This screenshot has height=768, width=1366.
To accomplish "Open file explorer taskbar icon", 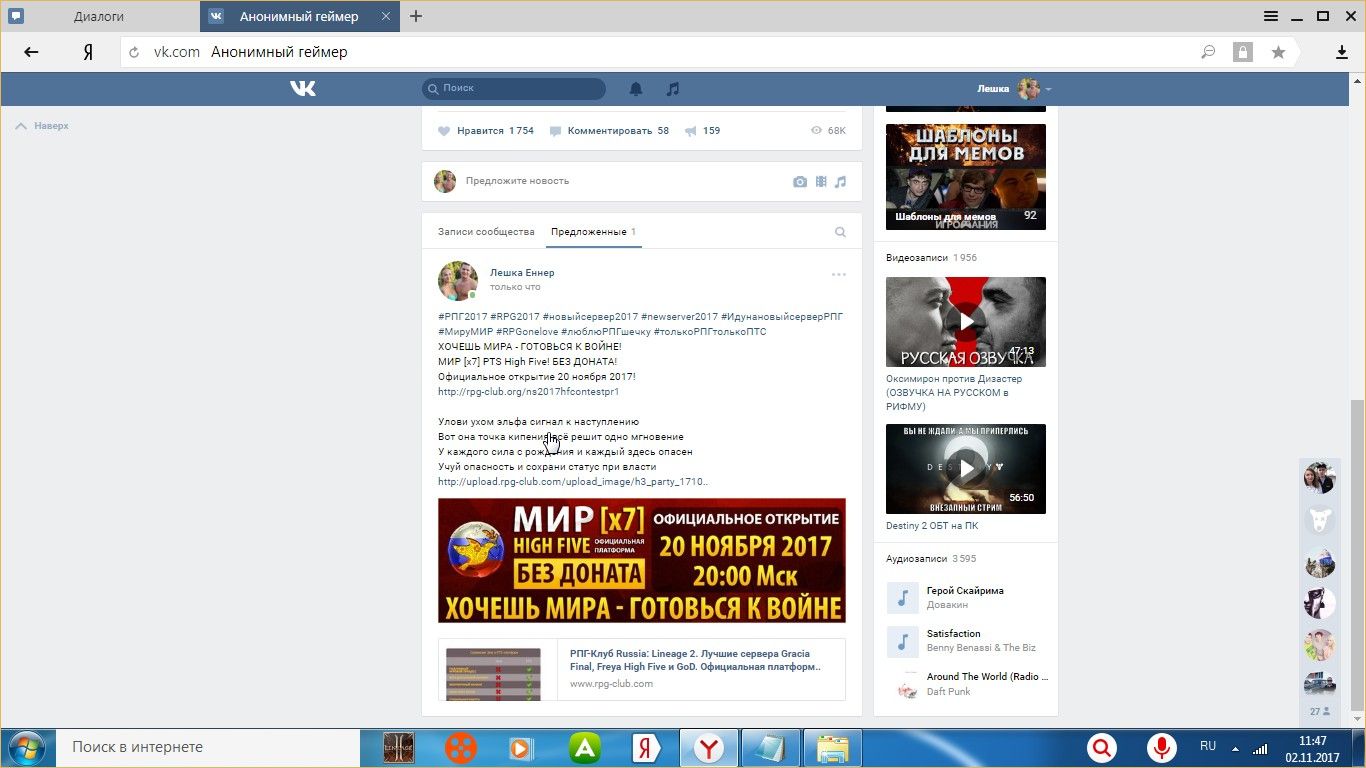I will [832, 748].
